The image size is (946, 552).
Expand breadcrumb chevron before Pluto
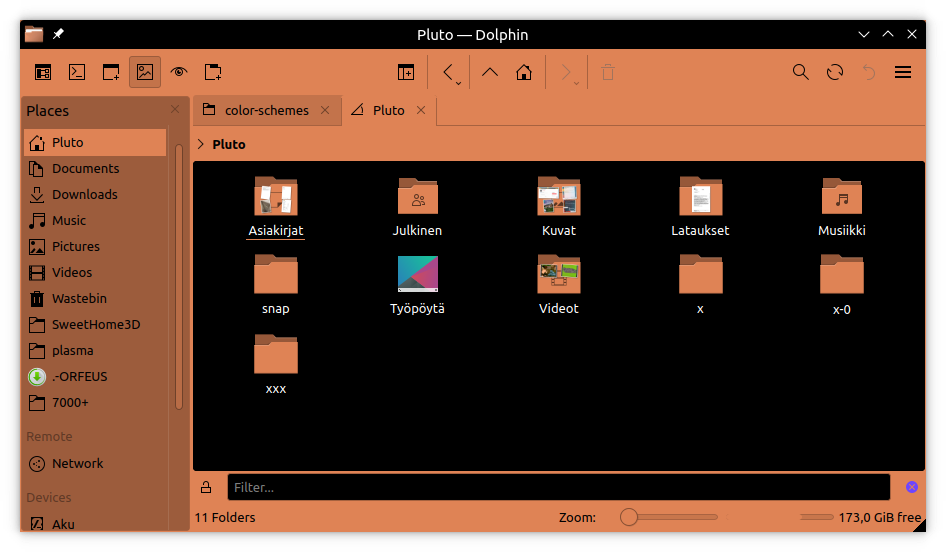pos(201,144)
